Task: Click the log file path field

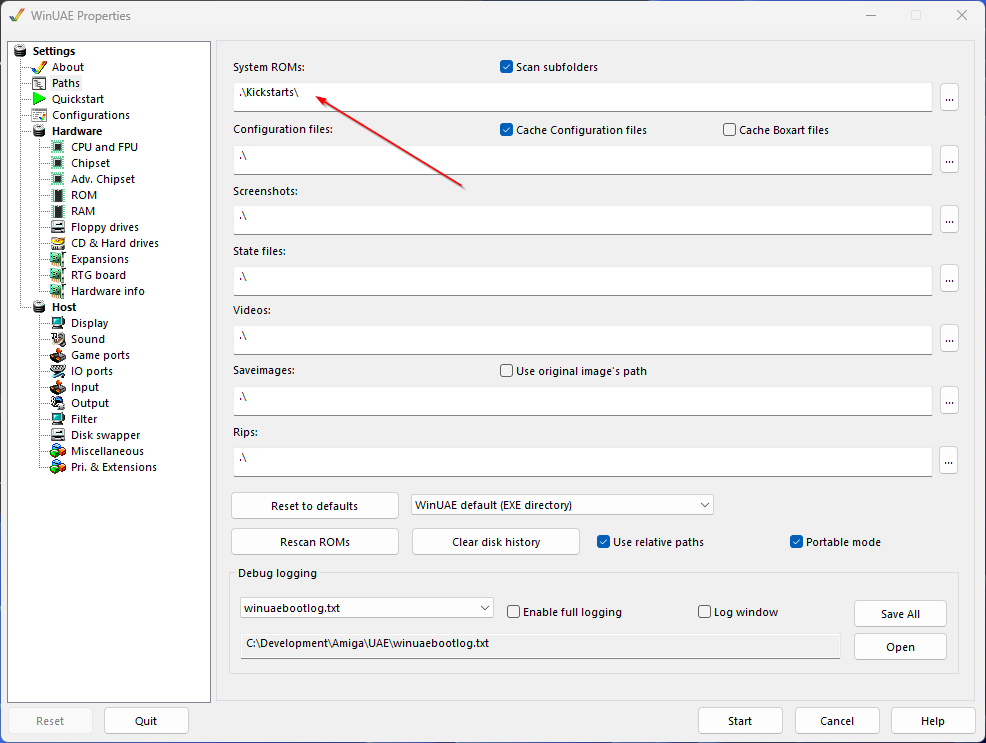Action: [540, 646]
